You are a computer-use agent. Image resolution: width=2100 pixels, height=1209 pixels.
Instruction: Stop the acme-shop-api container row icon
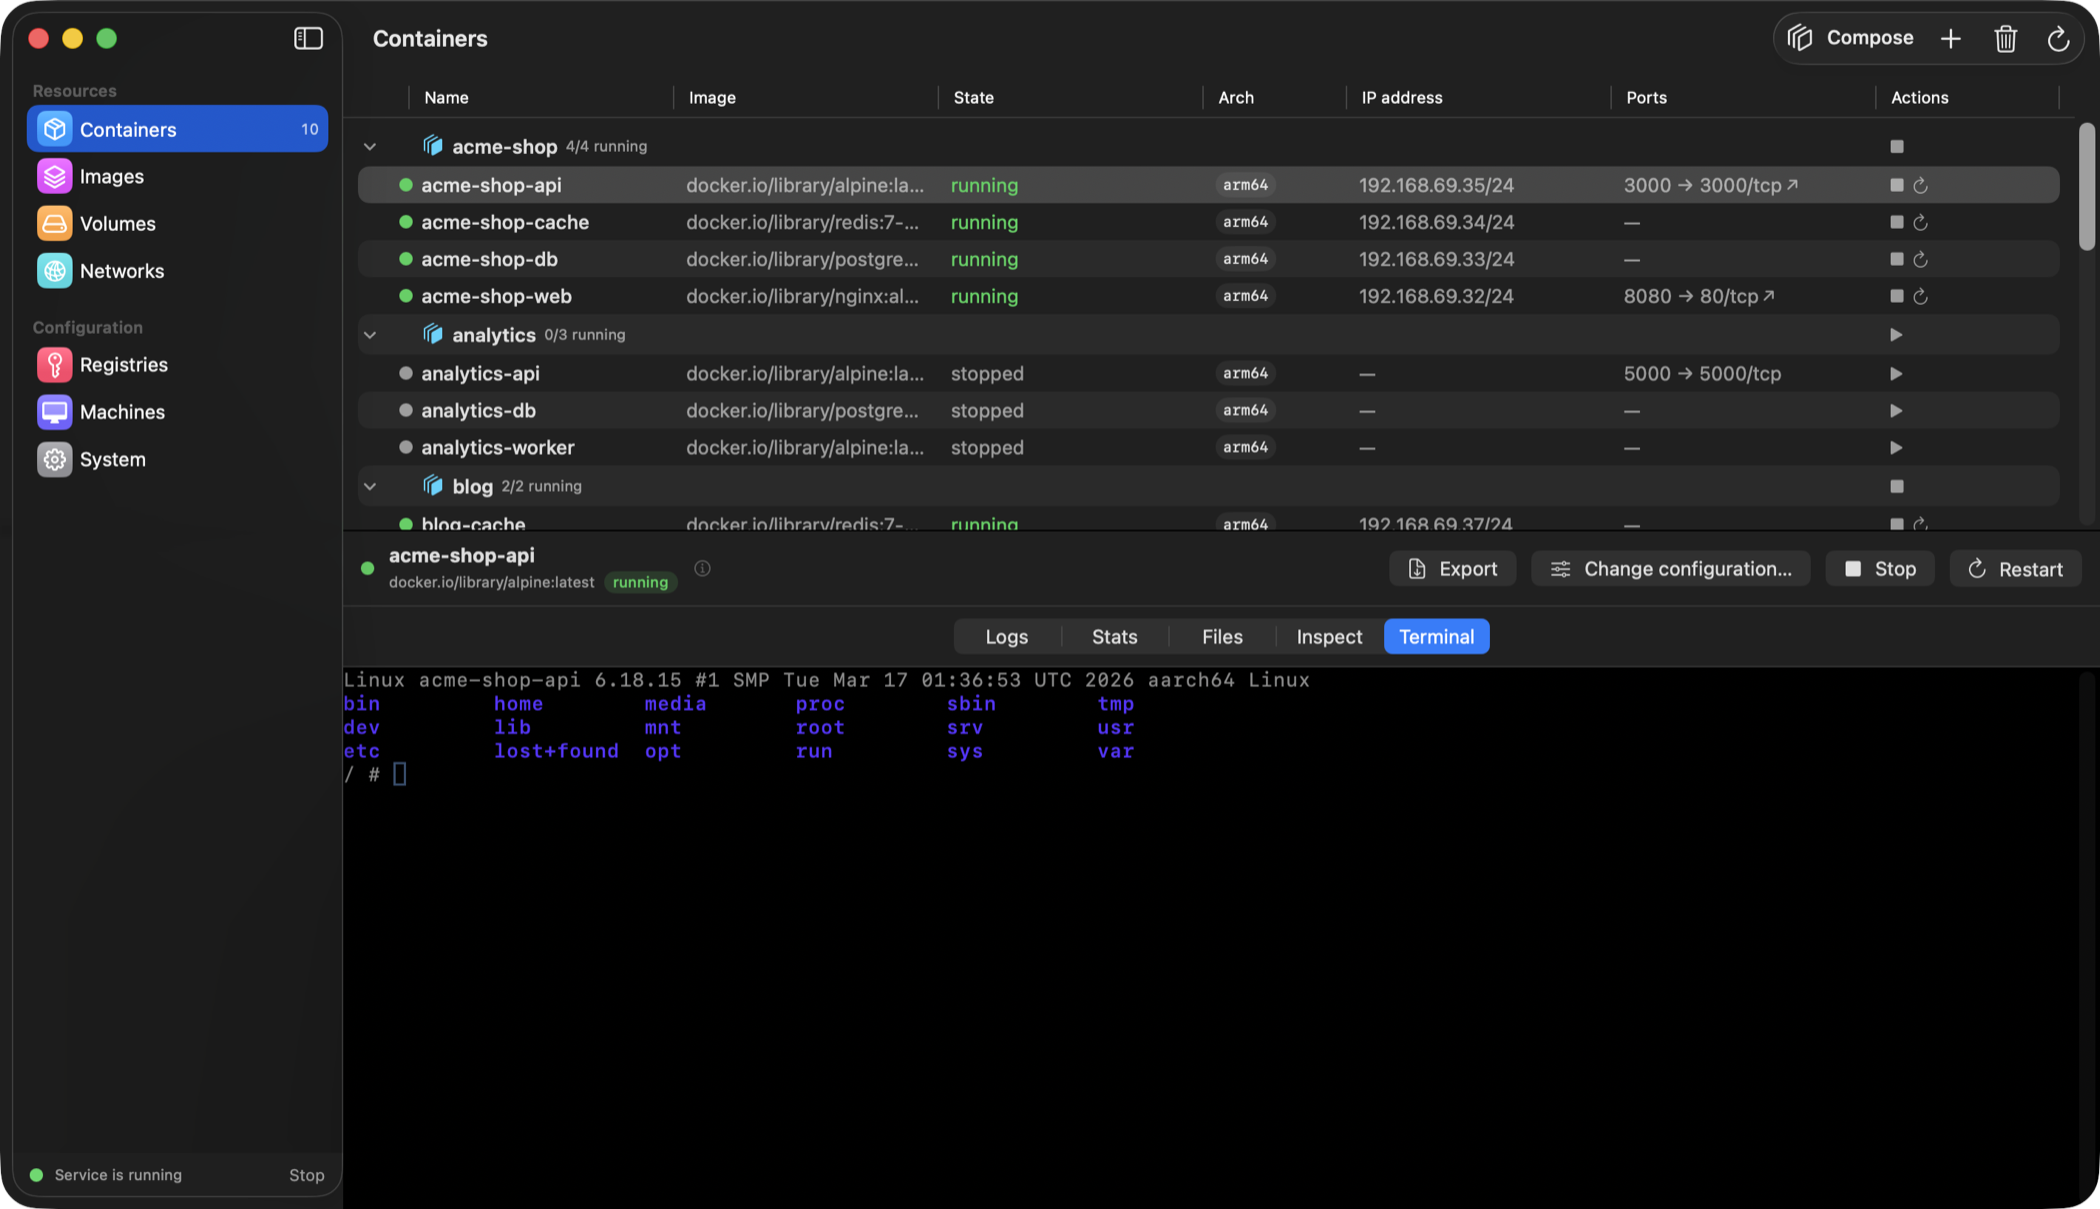click(1896, 185)
